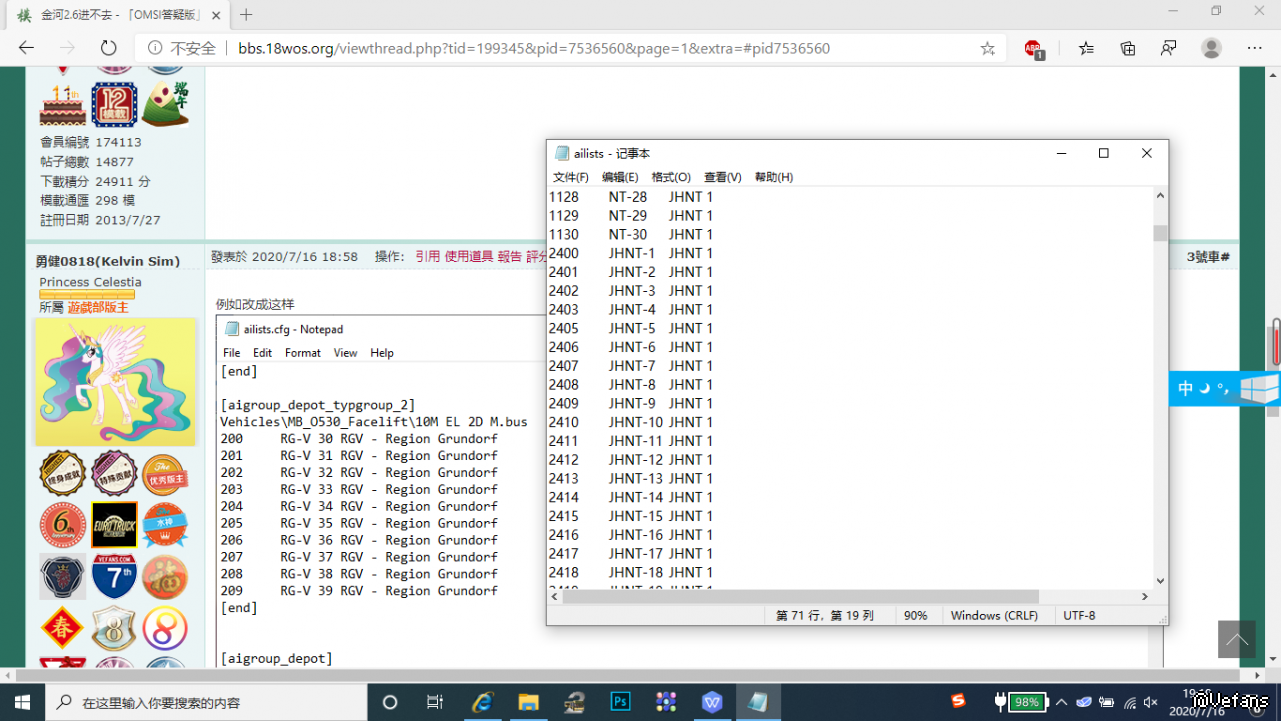Refresh the forum page

[108, 48]
